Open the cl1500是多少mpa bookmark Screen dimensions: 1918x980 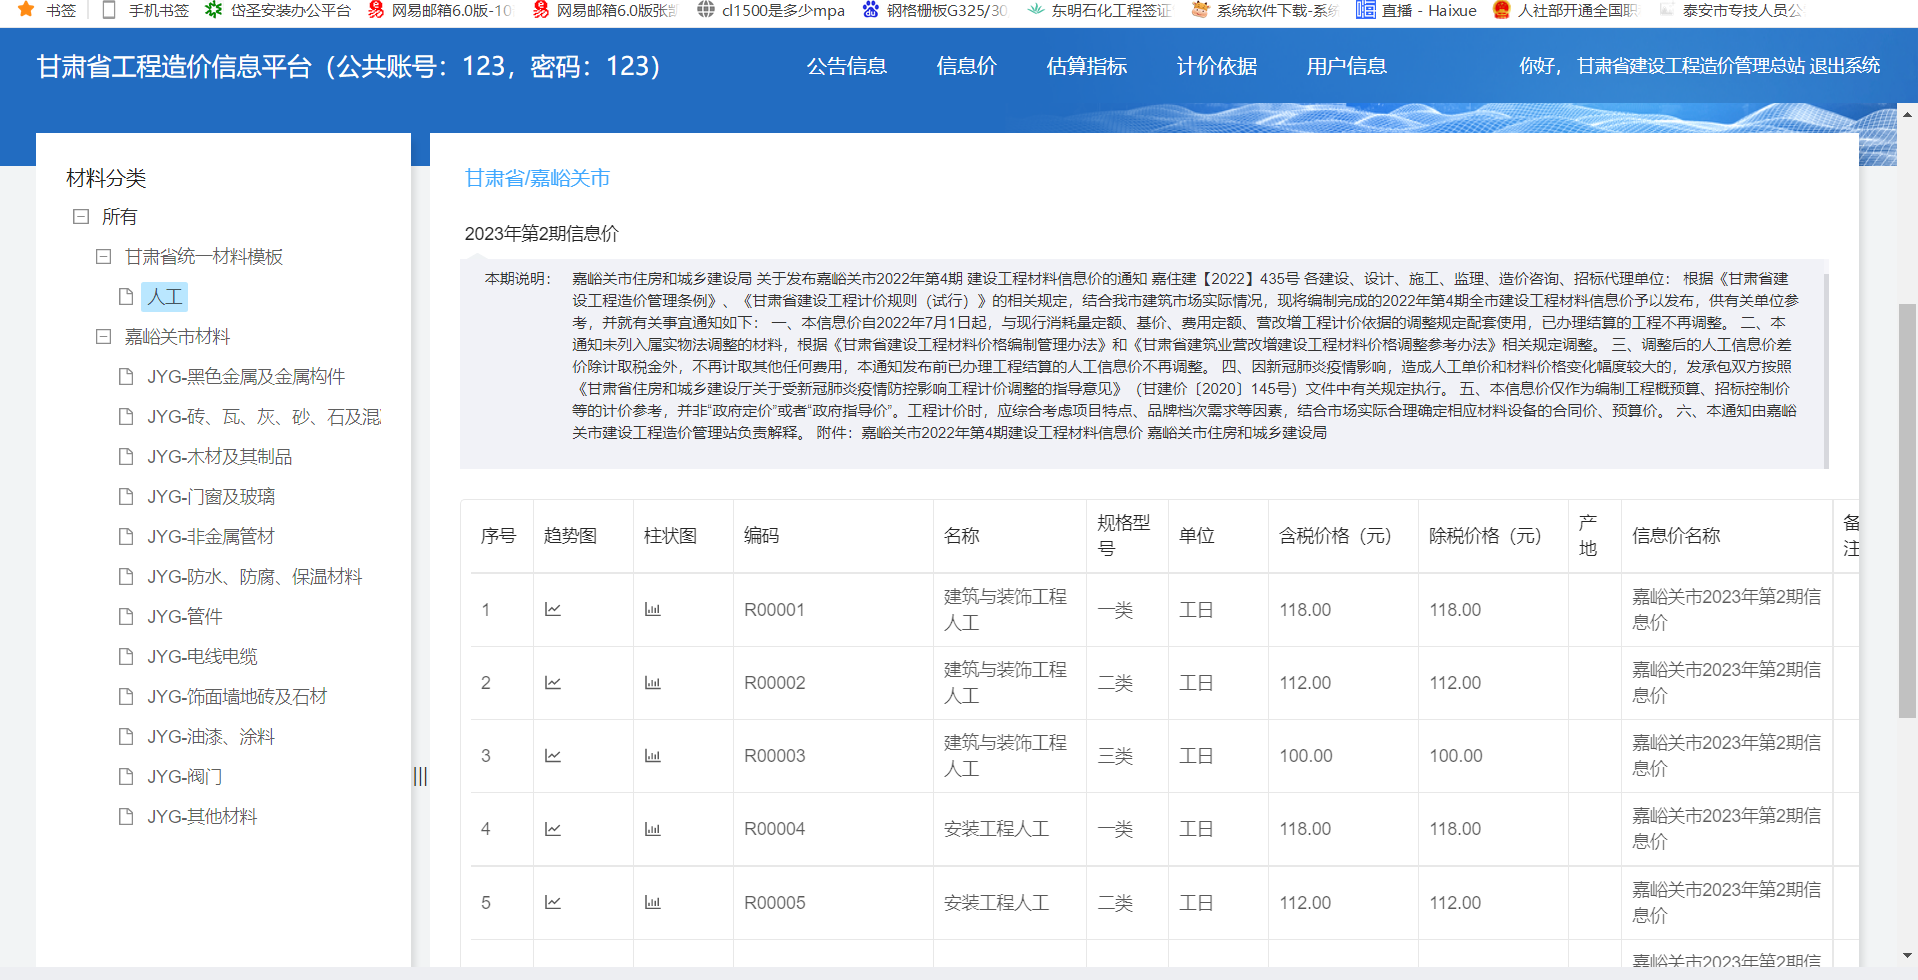point(771,10)
